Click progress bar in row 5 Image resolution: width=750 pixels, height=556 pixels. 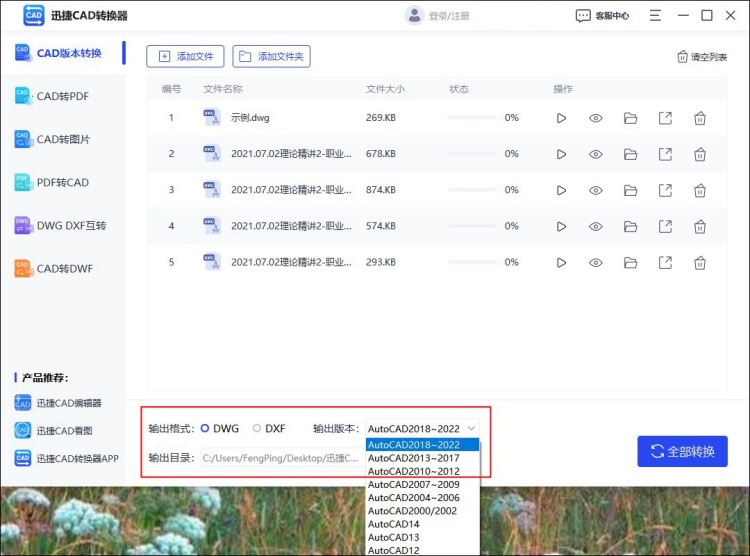[x=473, y=262]
